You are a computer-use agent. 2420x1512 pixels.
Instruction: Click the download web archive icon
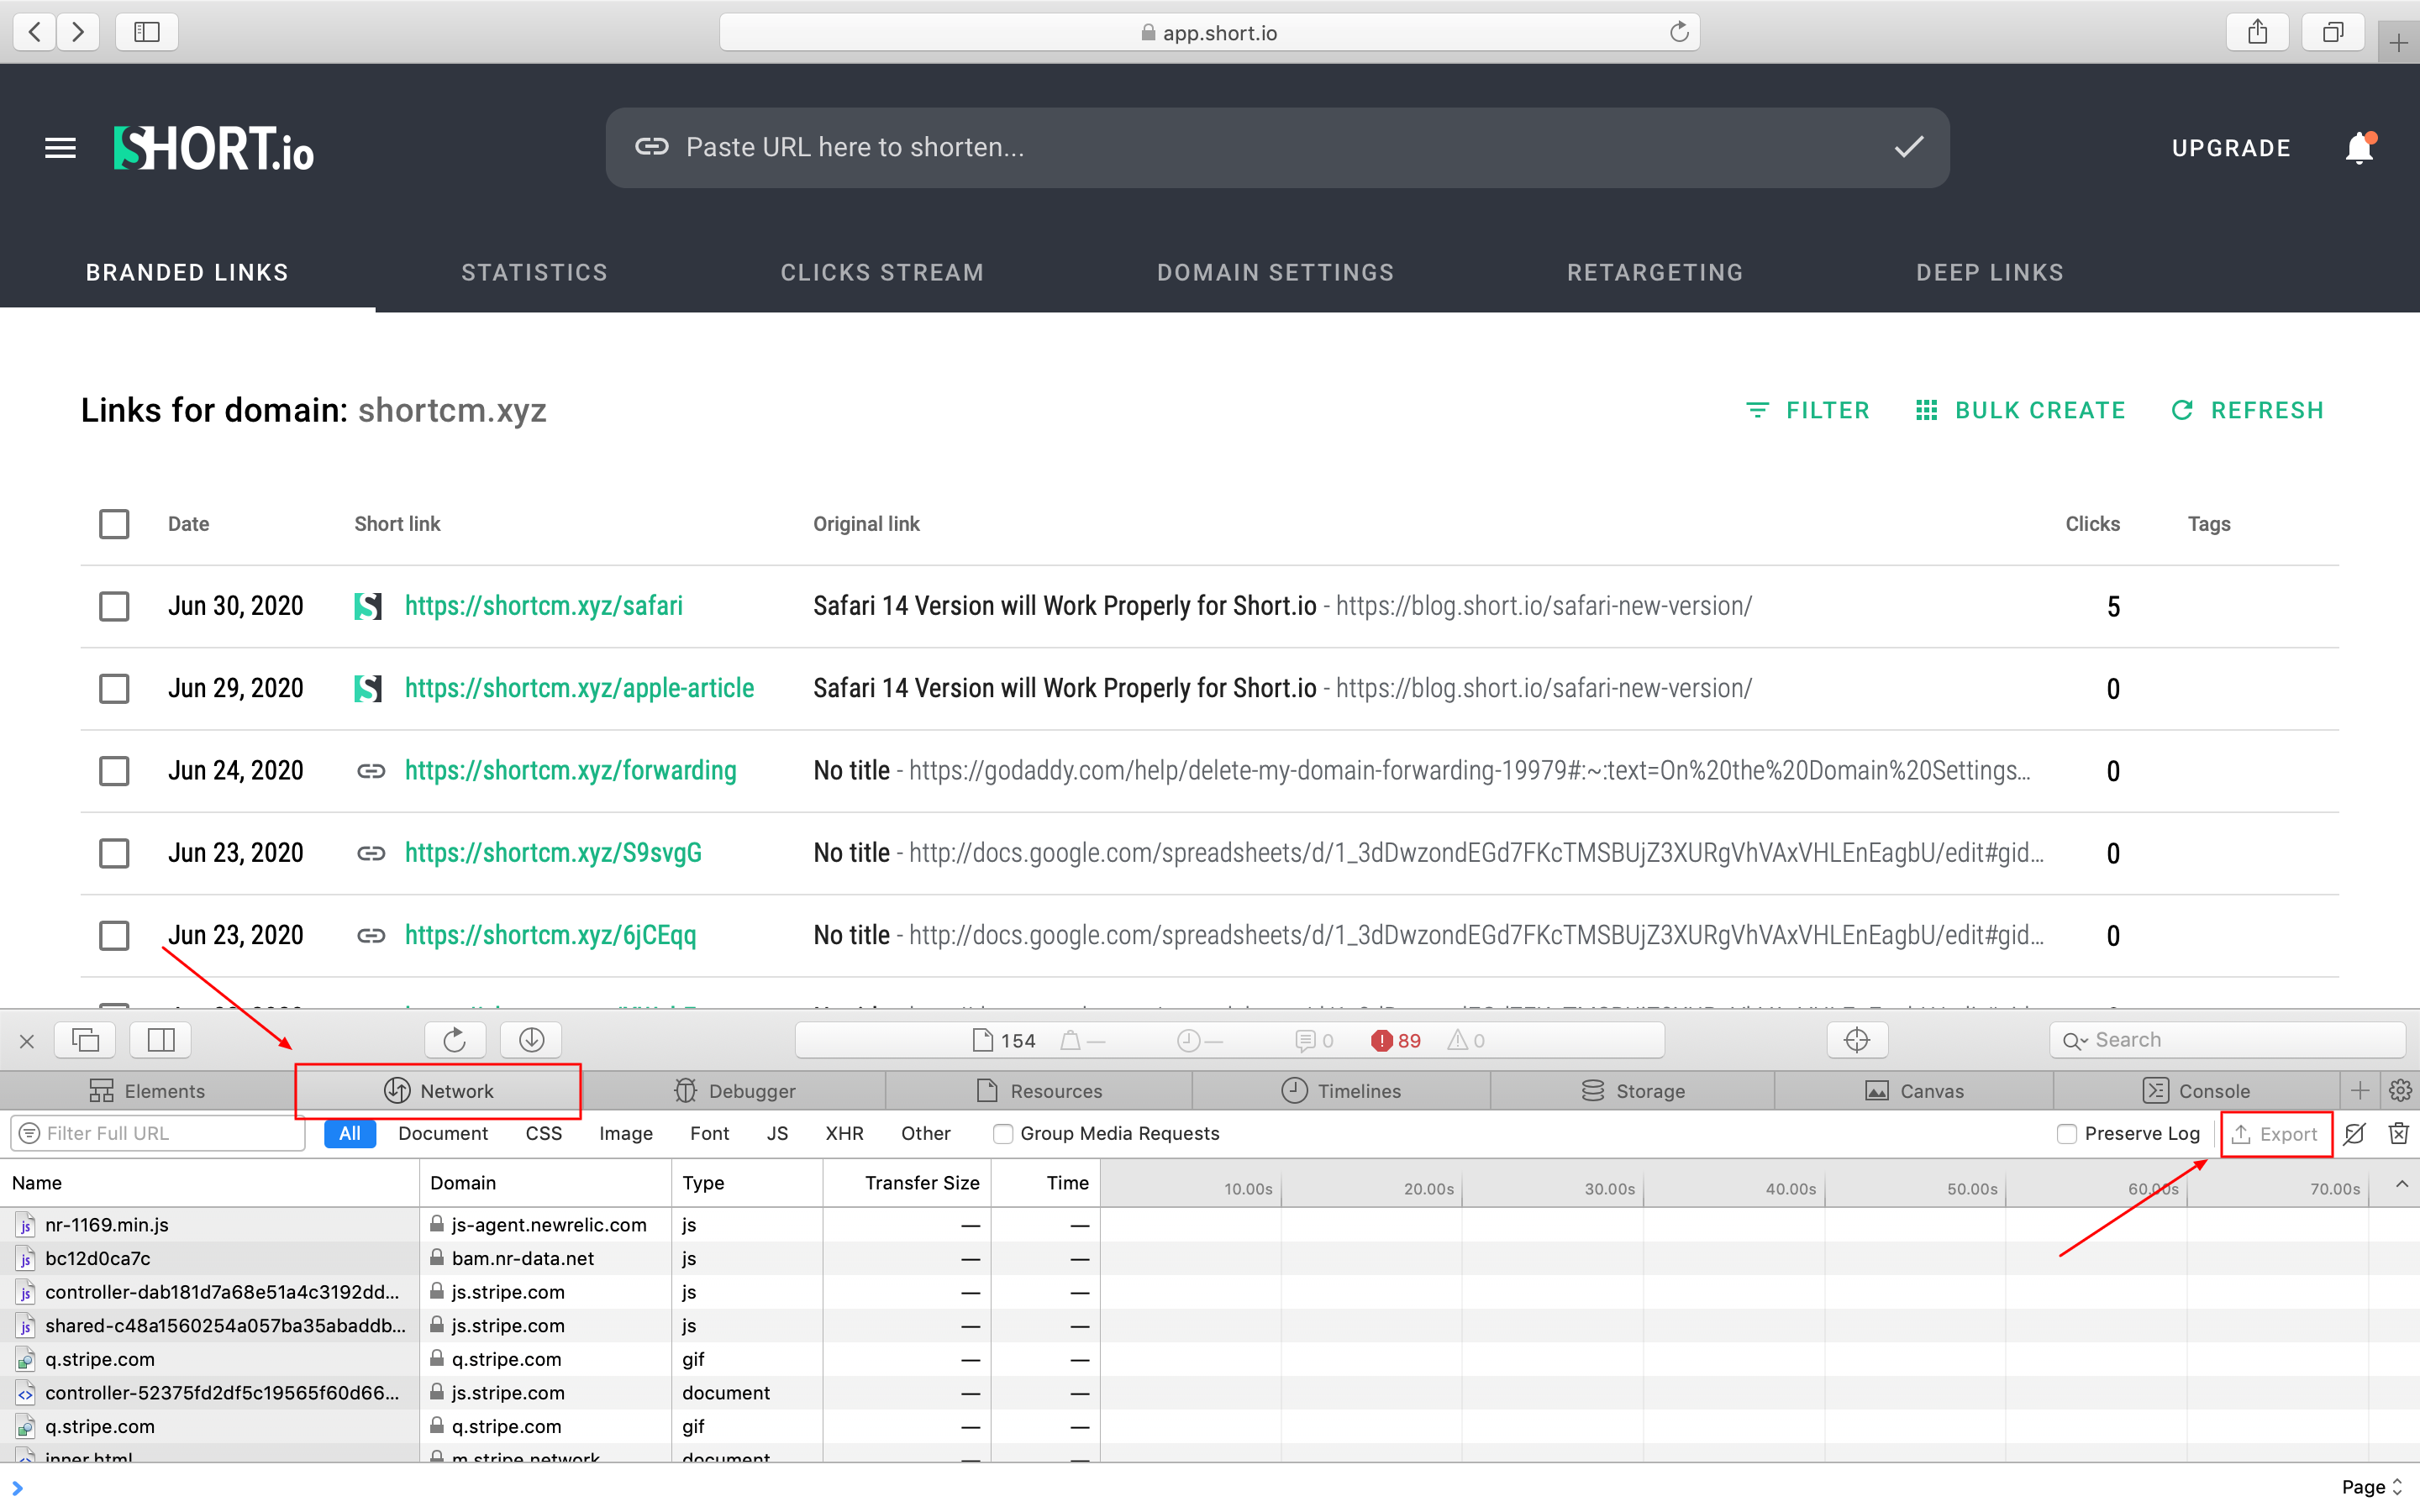coord(531,1040)
